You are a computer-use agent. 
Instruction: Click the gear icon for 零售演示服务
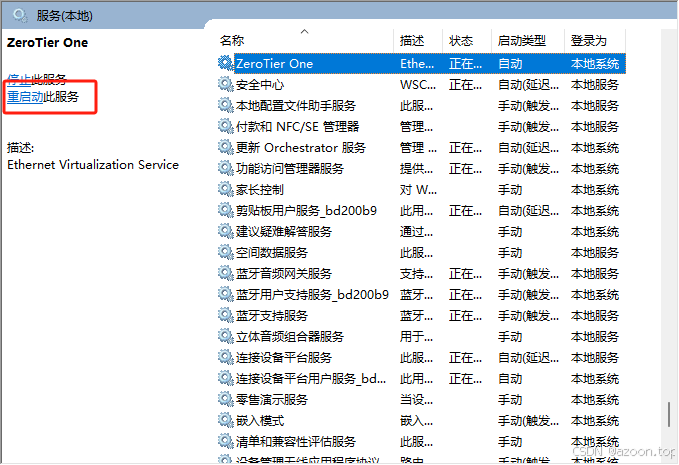225,399
